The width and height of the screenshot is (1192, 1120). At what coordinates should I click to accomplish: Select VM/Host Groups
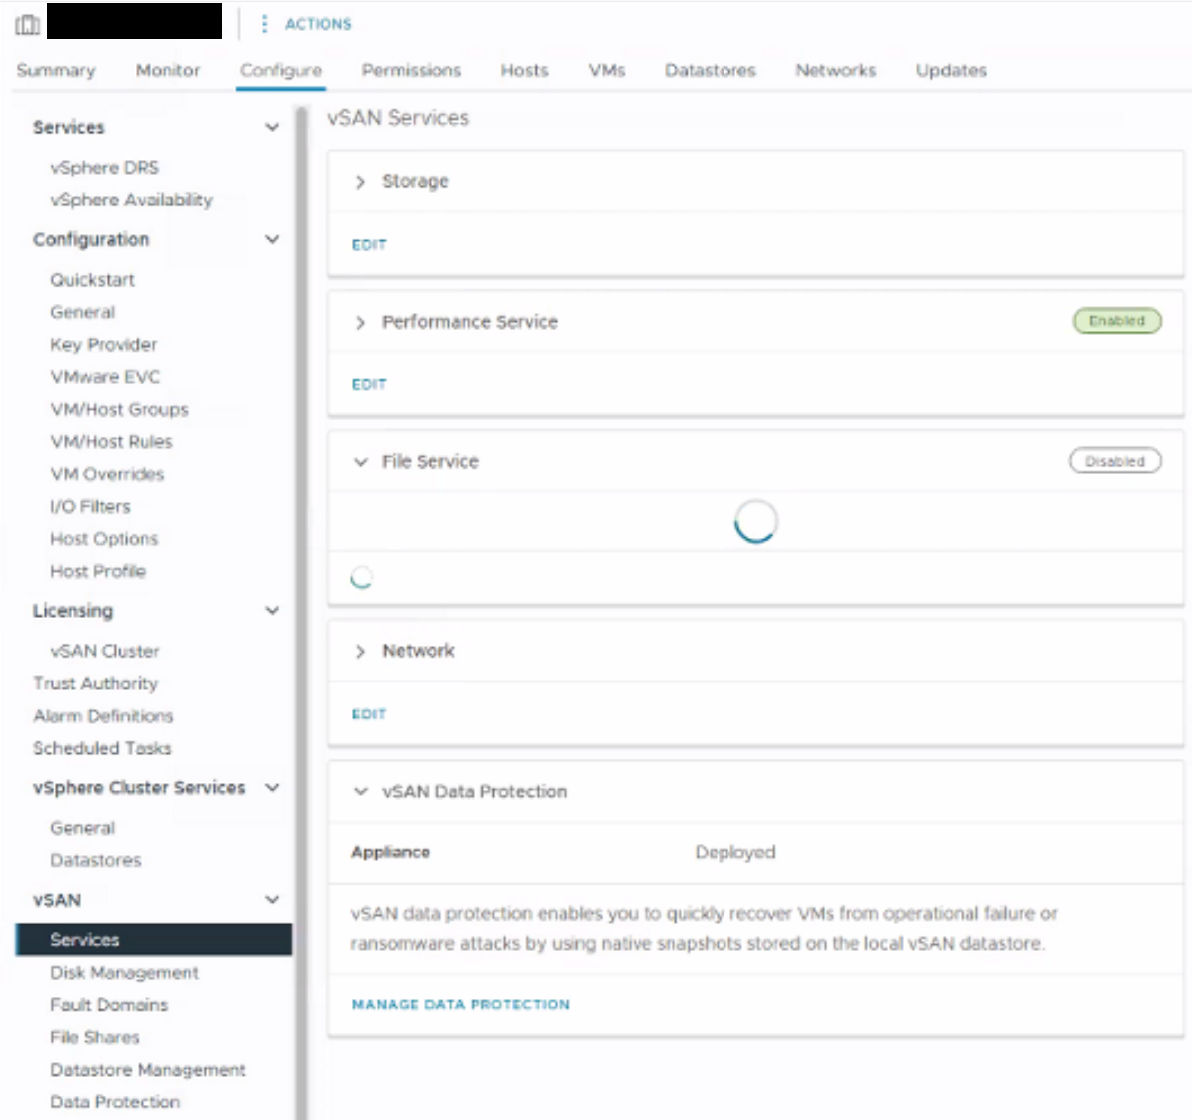(119, 409)
